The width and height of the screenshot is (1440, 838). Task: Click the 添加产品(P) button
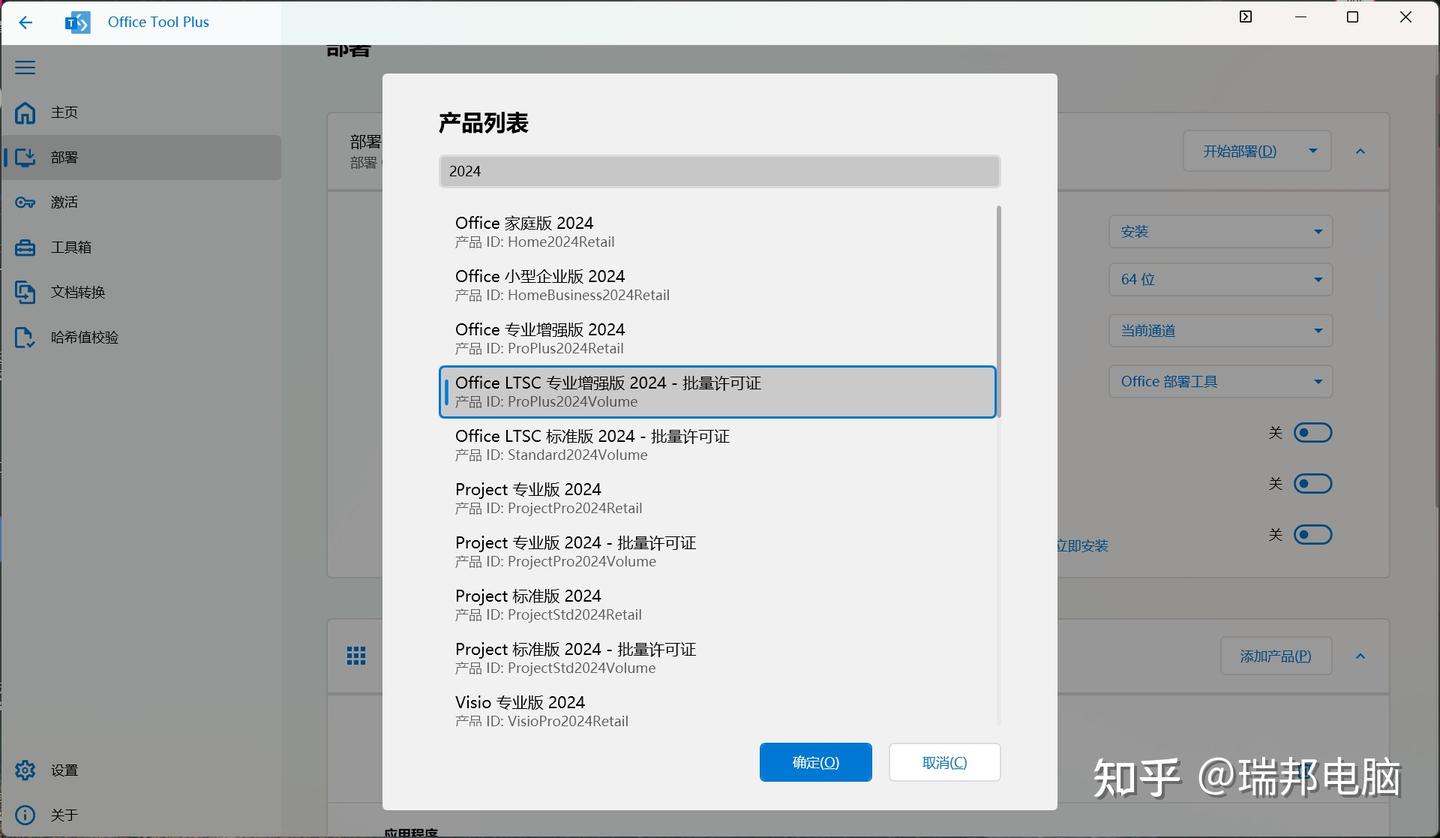point(1276,656)
